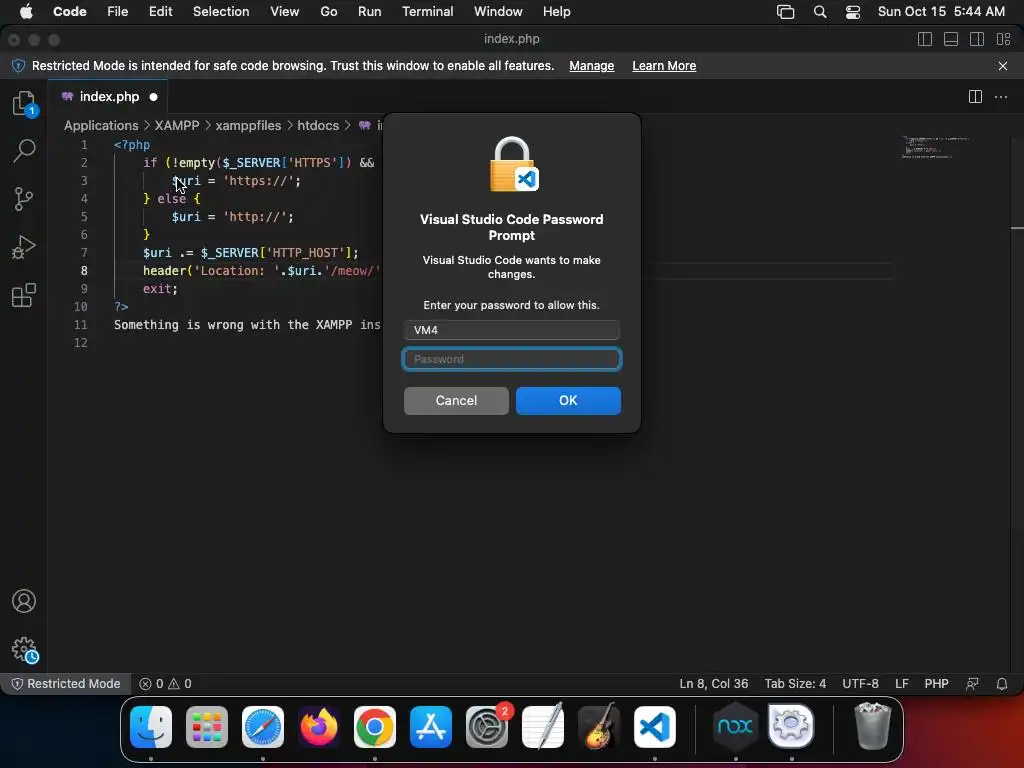Open Ln 8, Col 36 go-to-line

click(714, 684)
